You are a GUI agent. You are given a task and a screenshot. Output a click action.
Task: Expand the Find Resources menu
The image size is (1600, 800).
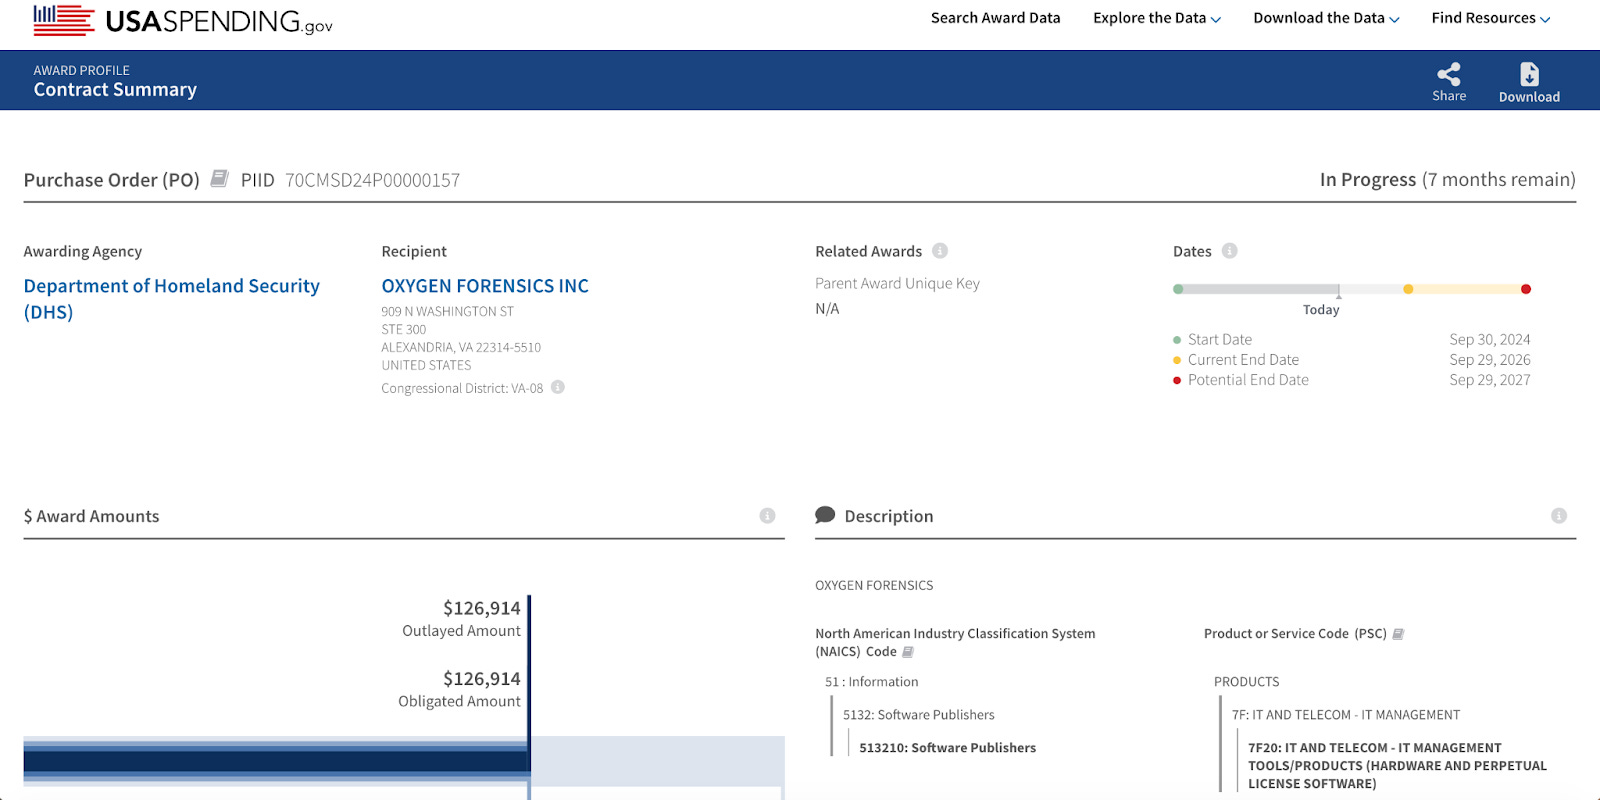[1491, 18]
